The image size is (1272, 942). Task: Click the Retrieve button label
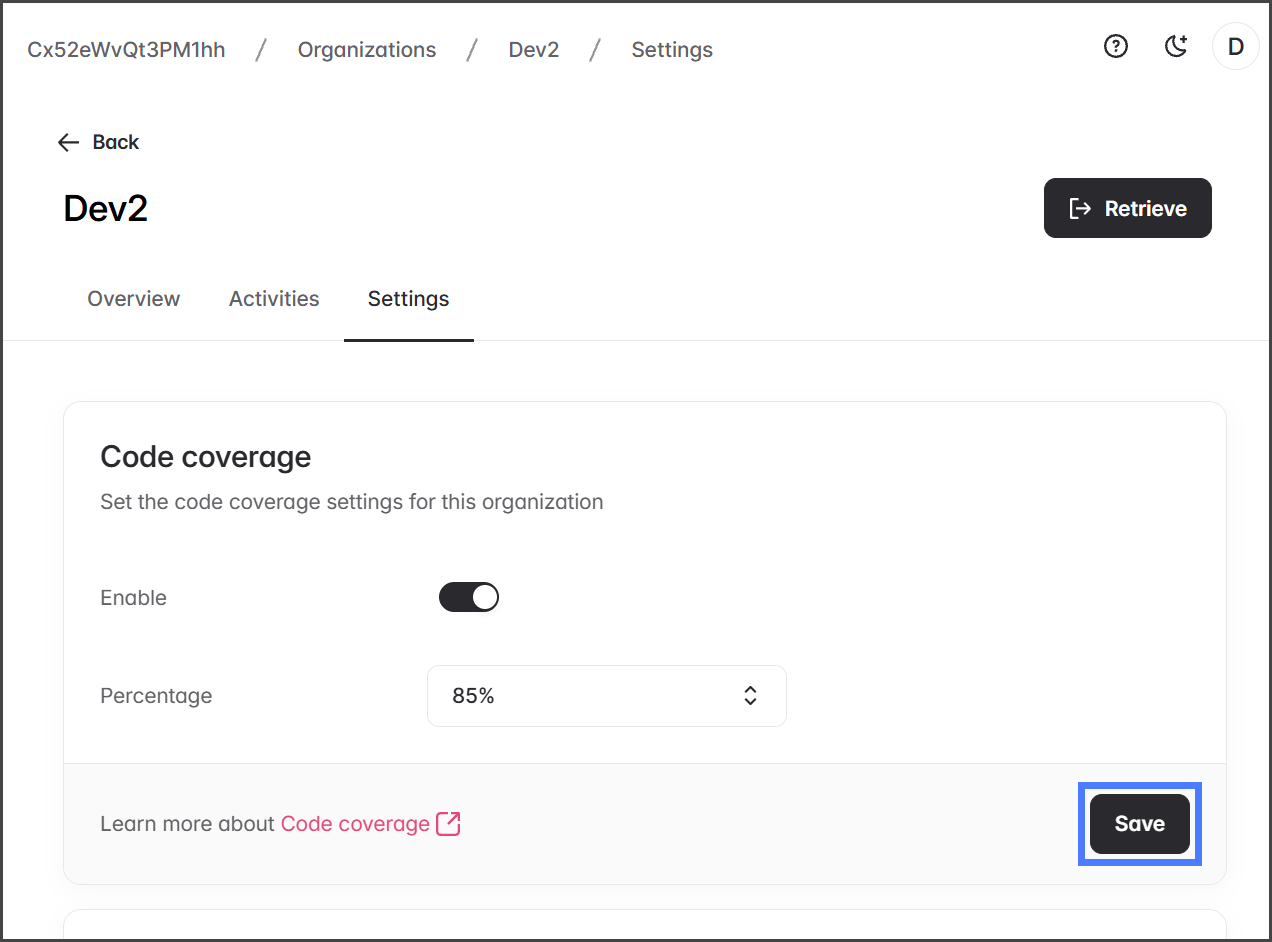click(x=1146, y=209)
